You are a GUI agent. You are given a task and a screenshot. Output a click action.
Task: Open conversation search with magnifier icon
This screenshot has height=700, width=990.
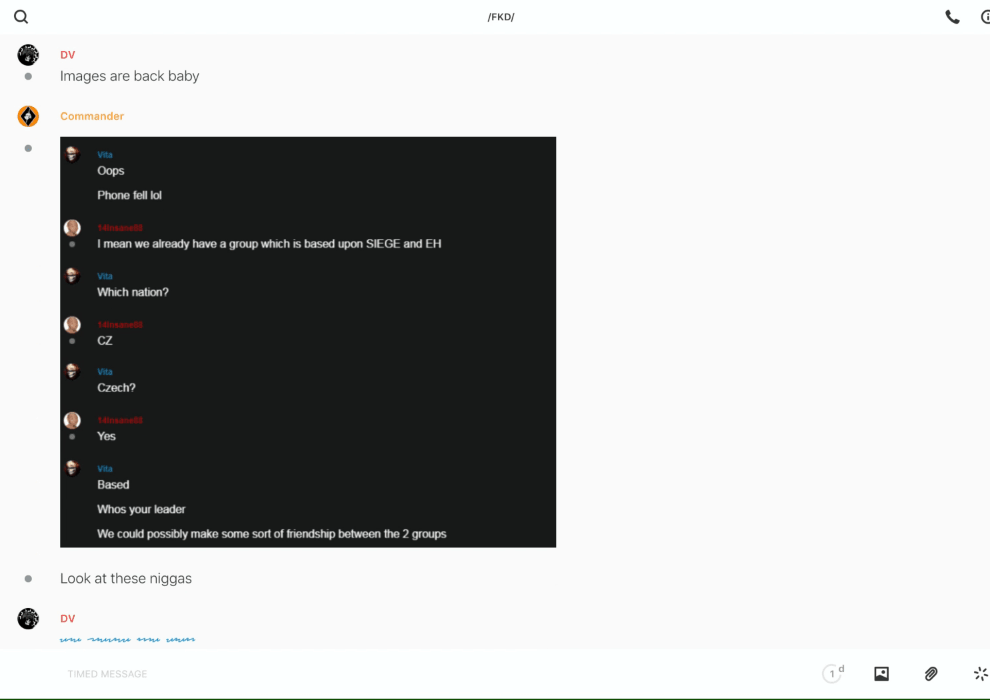pos(21,17)
